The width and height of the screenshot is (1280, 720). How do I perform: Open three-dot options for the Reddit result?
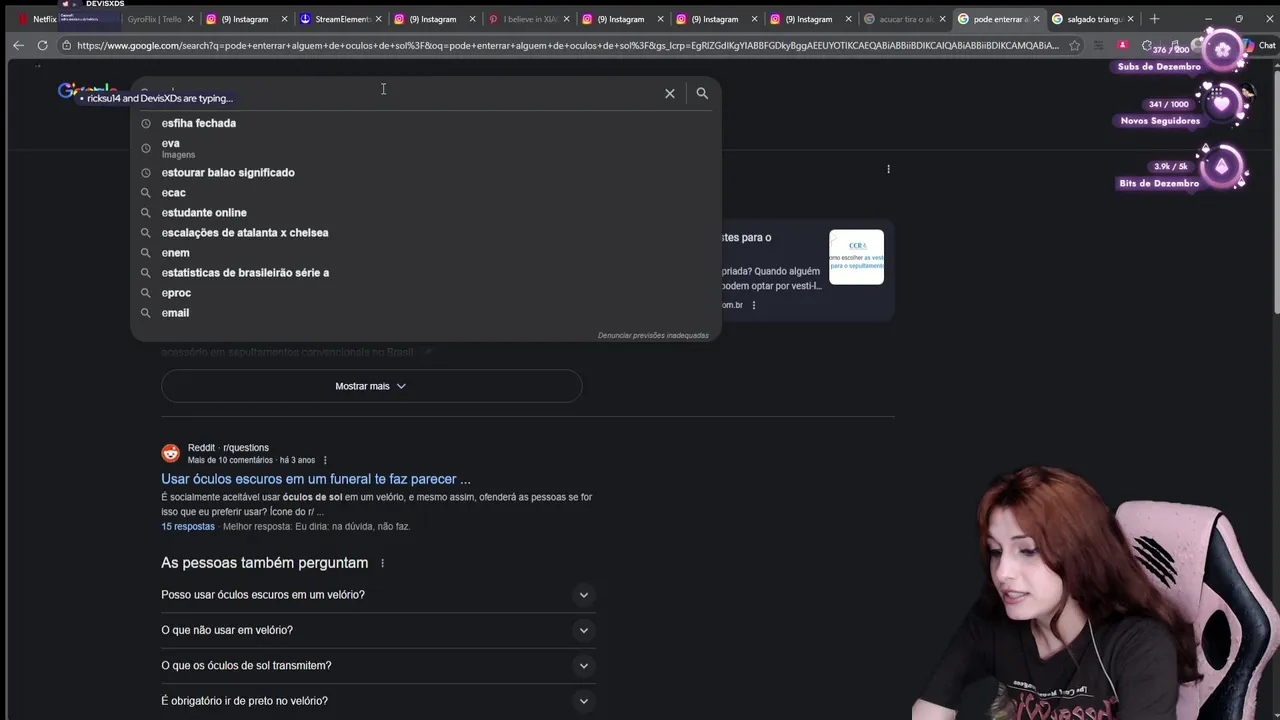coord(325,460)
